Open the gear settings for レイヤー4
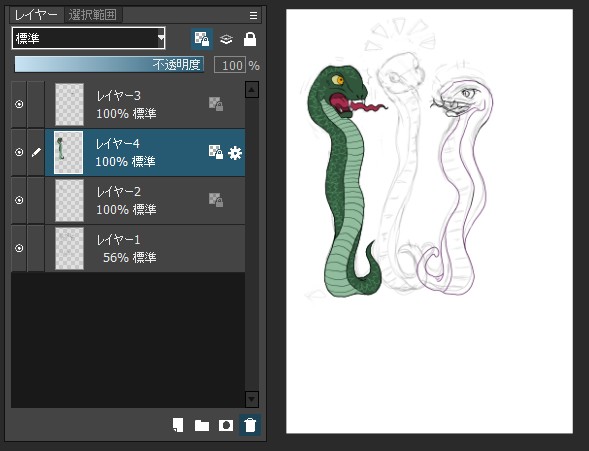The height and width of the screenshot is (451, 589). coord(235,153)
